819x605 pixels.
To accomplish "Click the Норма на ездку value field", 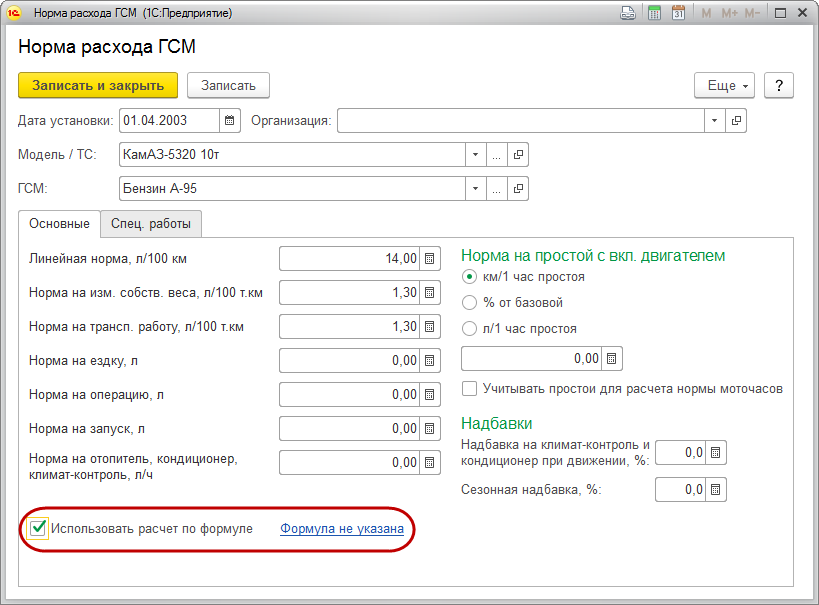I will click(x=350, y=360).
